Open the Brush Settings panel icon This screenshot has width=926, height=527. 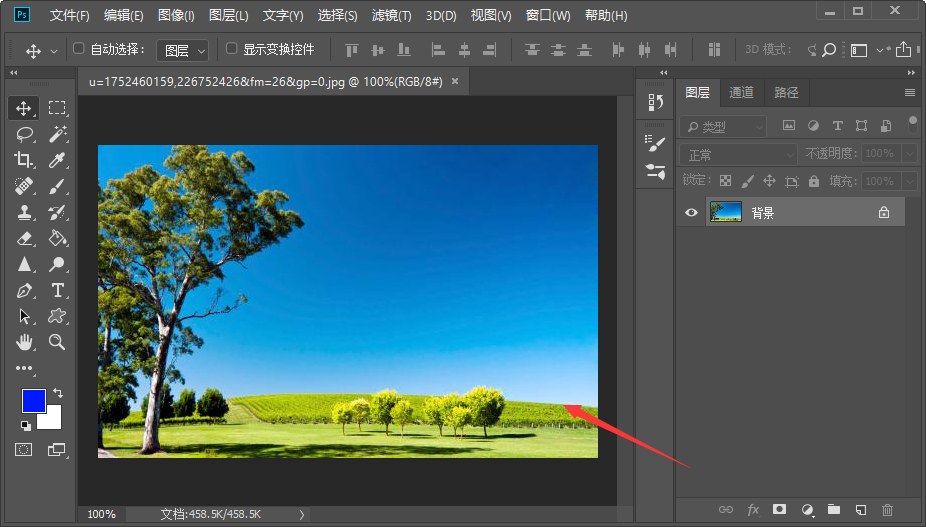(x=656, y=143)
